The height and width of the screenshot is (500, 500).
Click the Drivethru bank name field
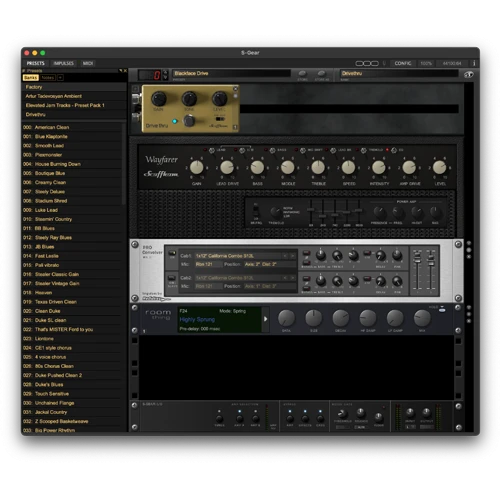tap(399, 73)
